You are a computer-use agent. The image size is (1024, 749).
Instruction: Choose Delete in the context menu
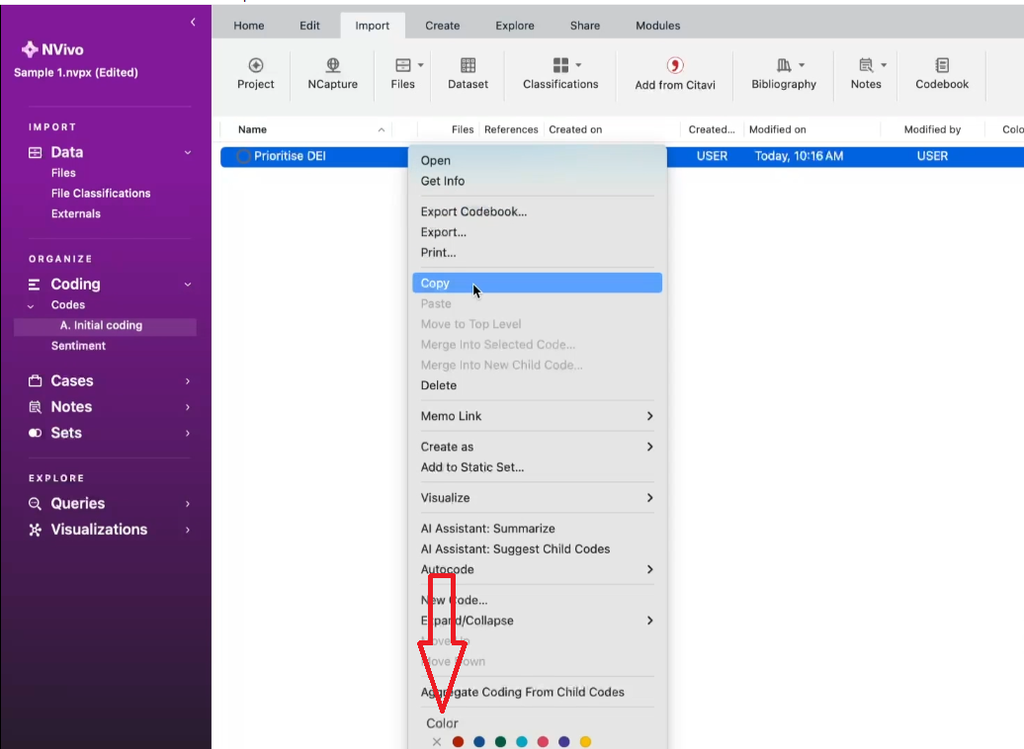[x=537, y=385]
